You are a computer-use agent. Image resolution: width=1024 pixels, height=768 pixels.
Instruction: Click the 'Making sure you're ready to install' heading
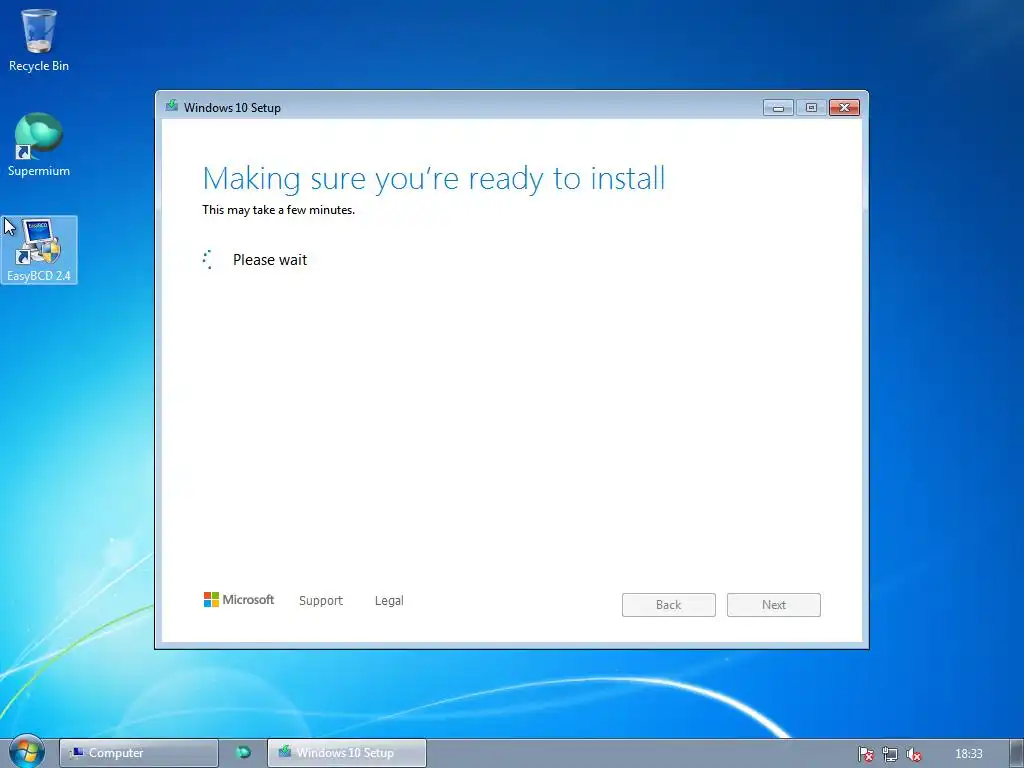434,178
